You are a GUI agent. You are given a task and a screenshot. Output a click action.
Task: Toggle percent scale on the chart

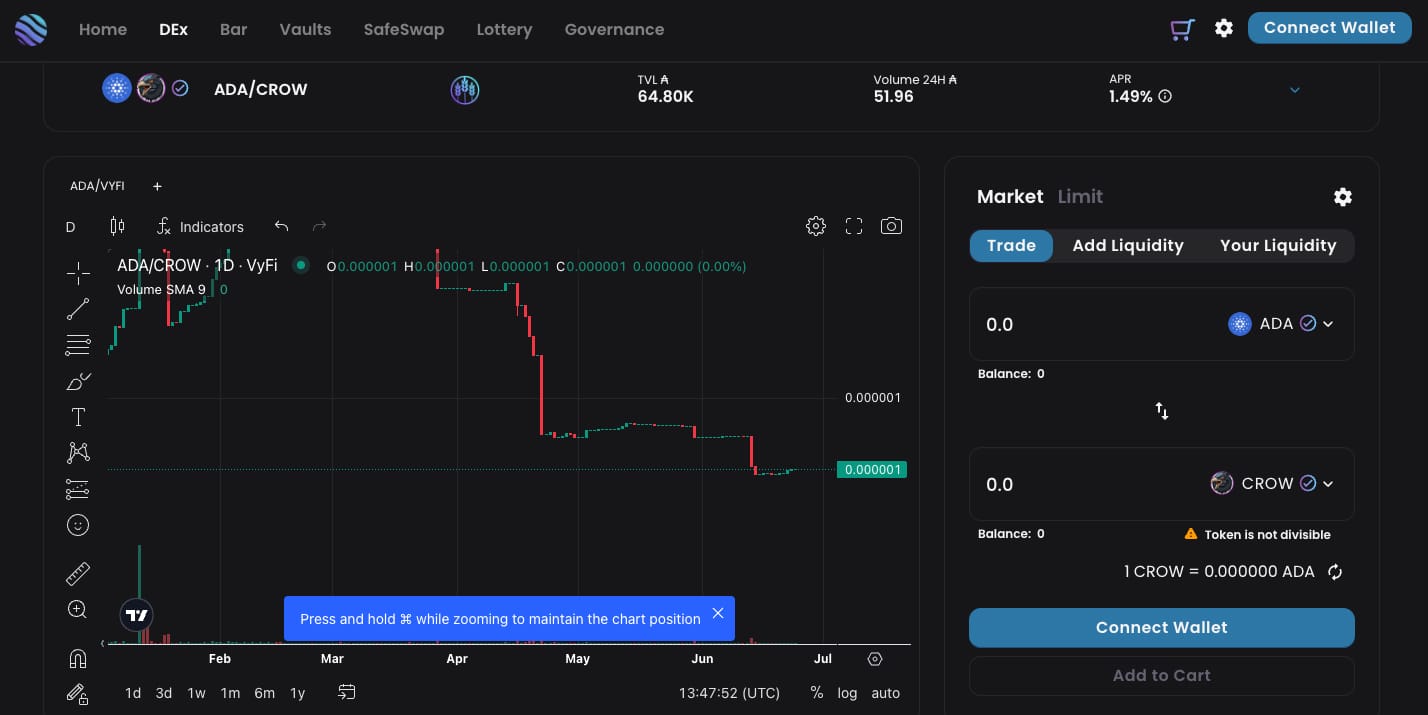pos(817,693)
